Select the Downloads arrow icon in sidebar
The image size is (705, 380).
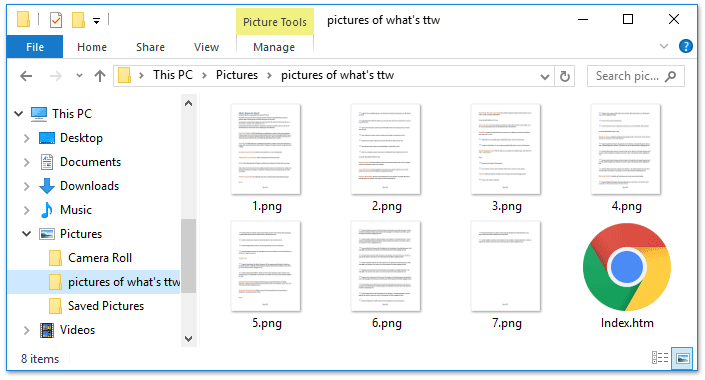[47, 186]
